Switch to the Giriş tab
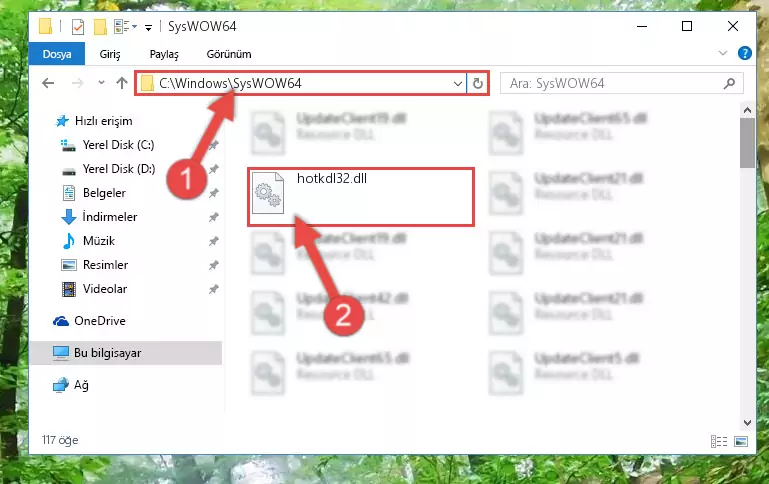Screen dimensions: 769x484 tap(110, 54)
